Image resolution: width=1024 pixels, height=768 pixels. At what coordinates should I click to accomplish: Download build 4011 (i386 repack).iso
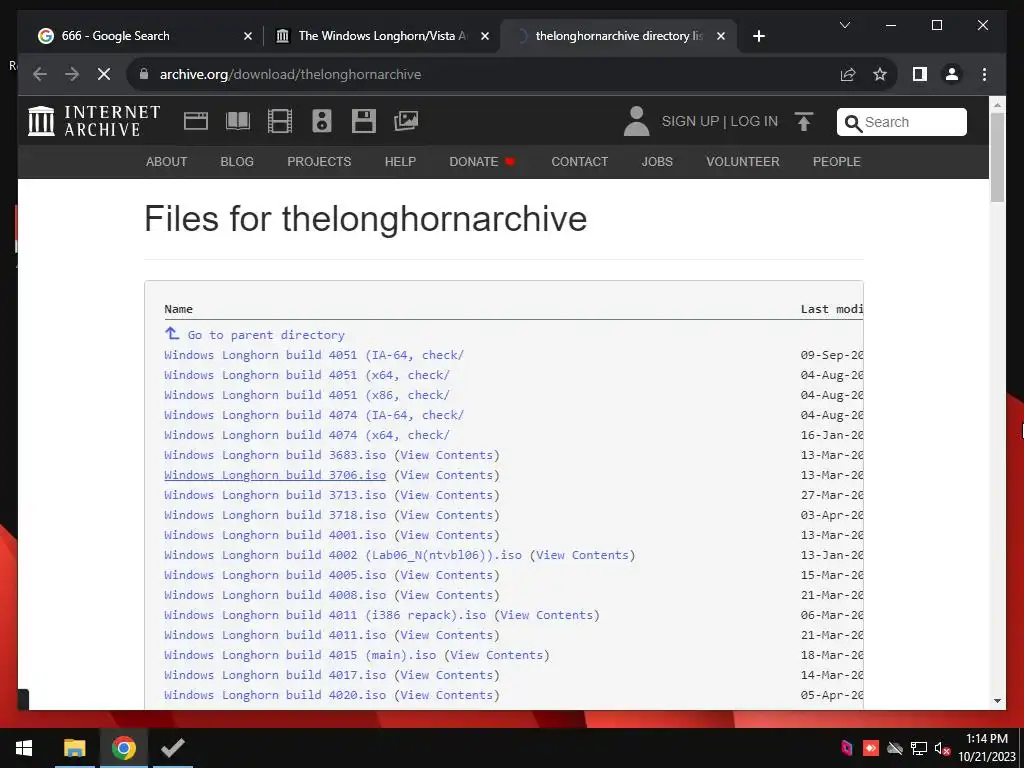325,615
